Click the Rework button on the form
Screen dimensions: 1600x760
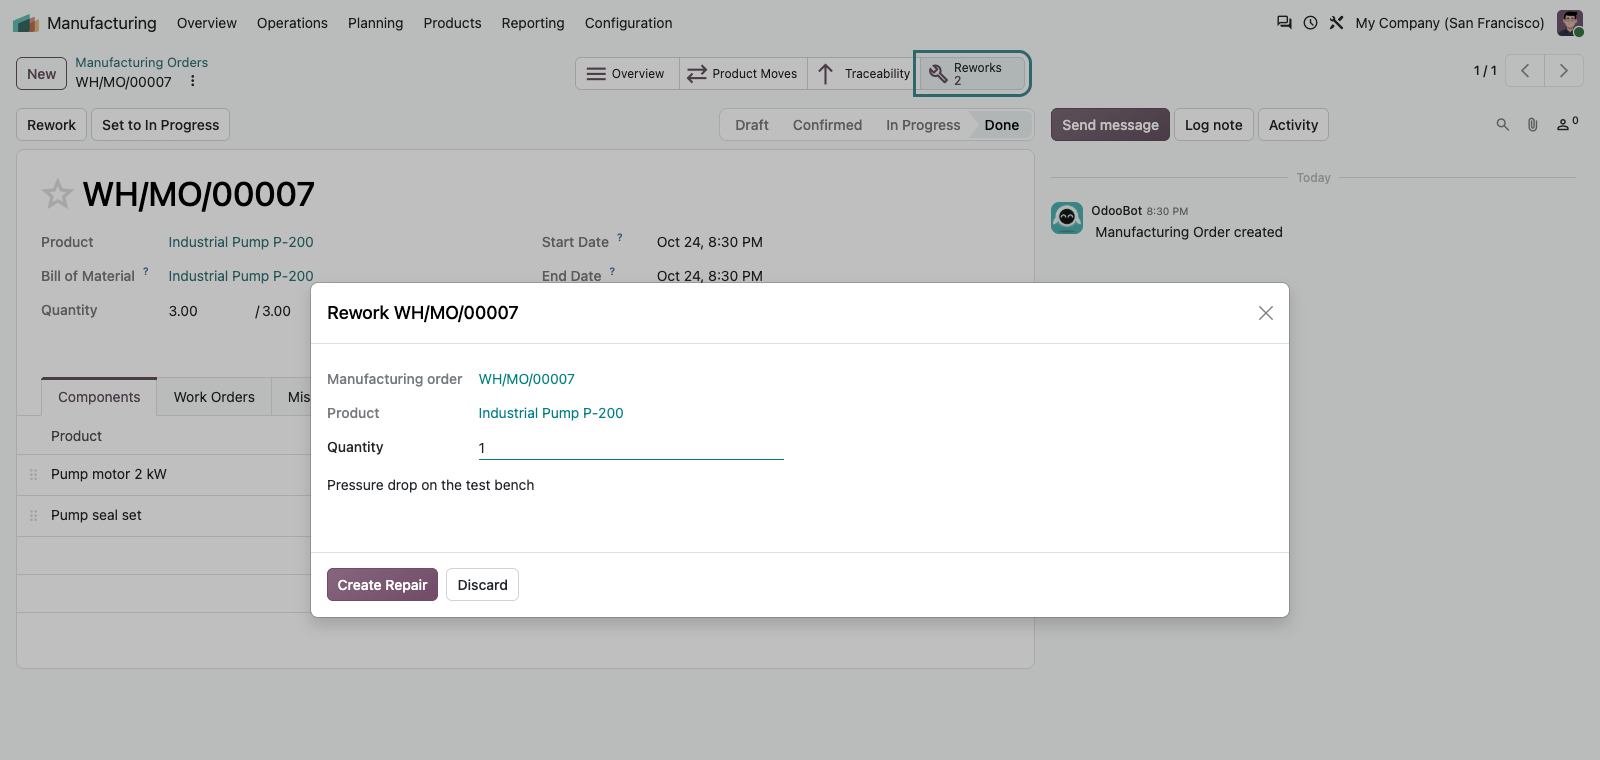pyautogui.click(x=51, y=125)
